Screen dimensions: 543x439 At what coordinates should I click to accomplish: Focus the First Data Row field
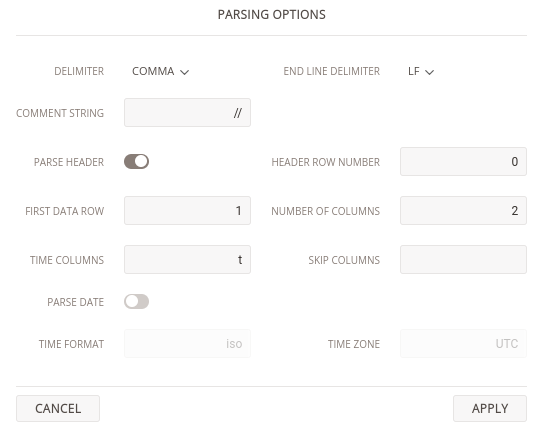pyautogui.click(x=187, y=210)
